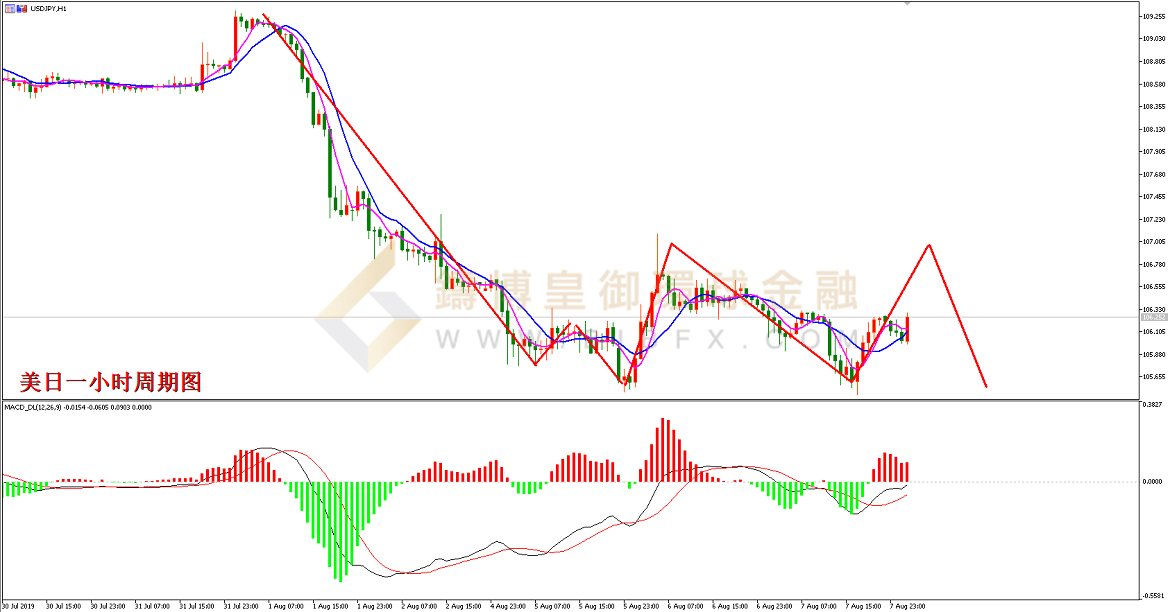Click the 7 Aug 23:00 time label
1170x612 pixels.
click(908, 605)
